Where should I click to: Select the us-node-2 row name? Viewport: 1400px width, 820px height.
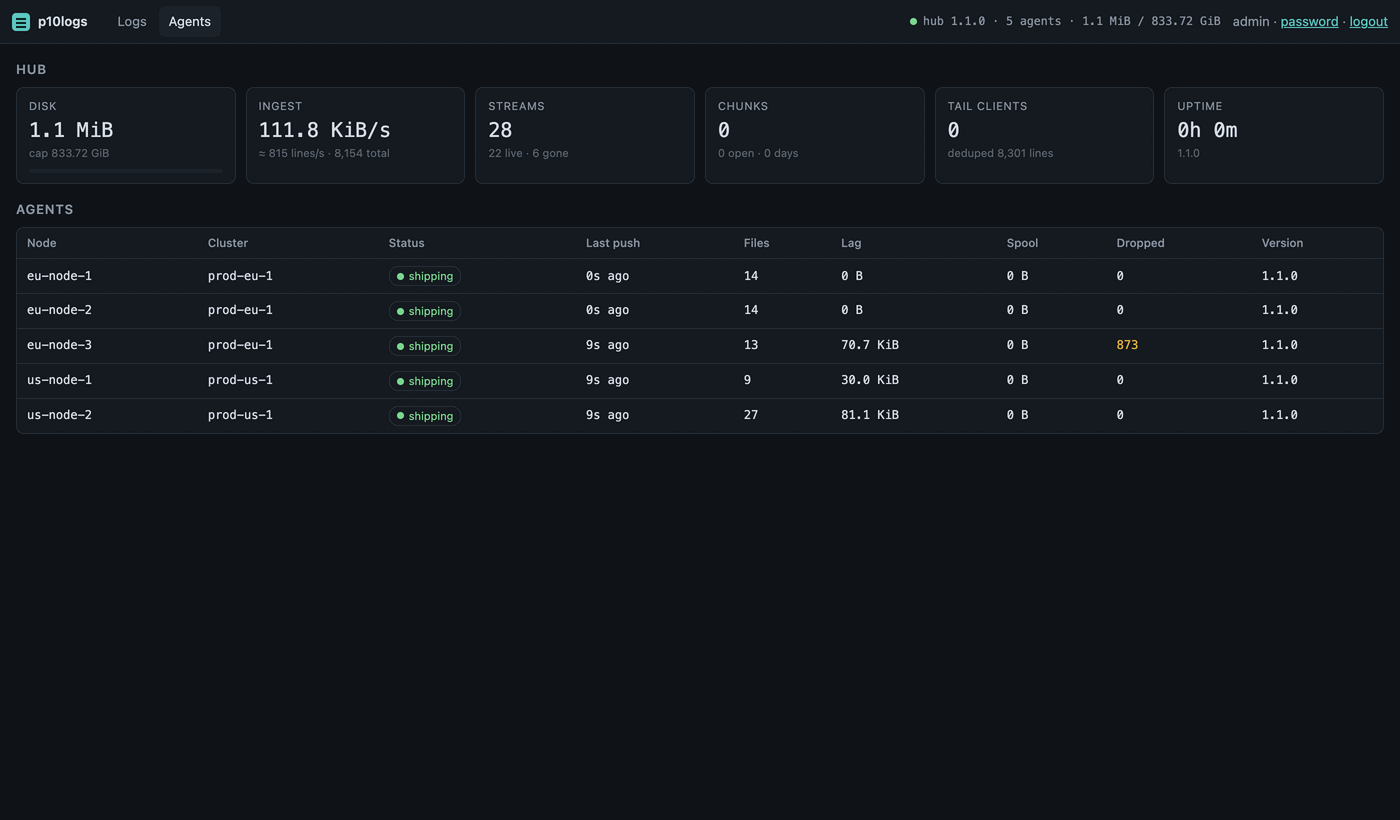point(59,415)
